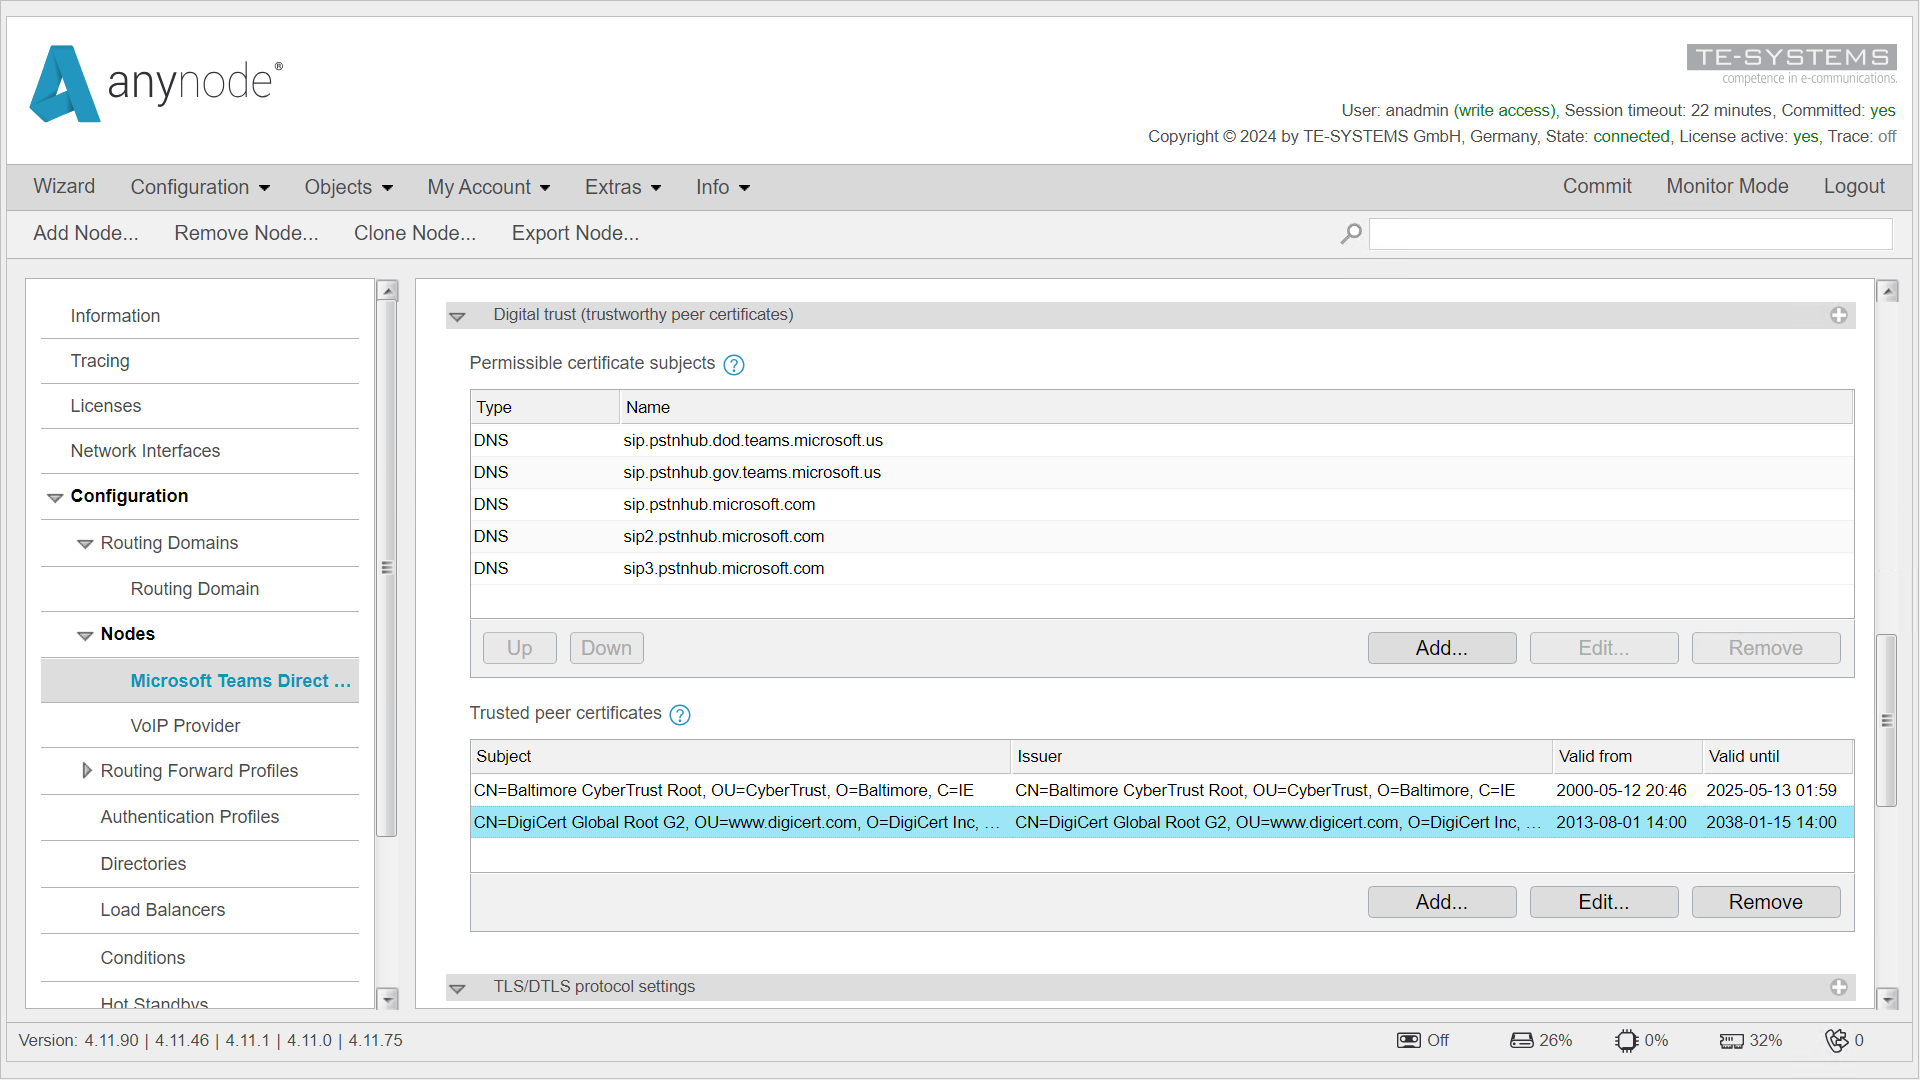1920x1080 pixels.
Task: Select the VoIP Provider tree node
Action: point(185,725)
